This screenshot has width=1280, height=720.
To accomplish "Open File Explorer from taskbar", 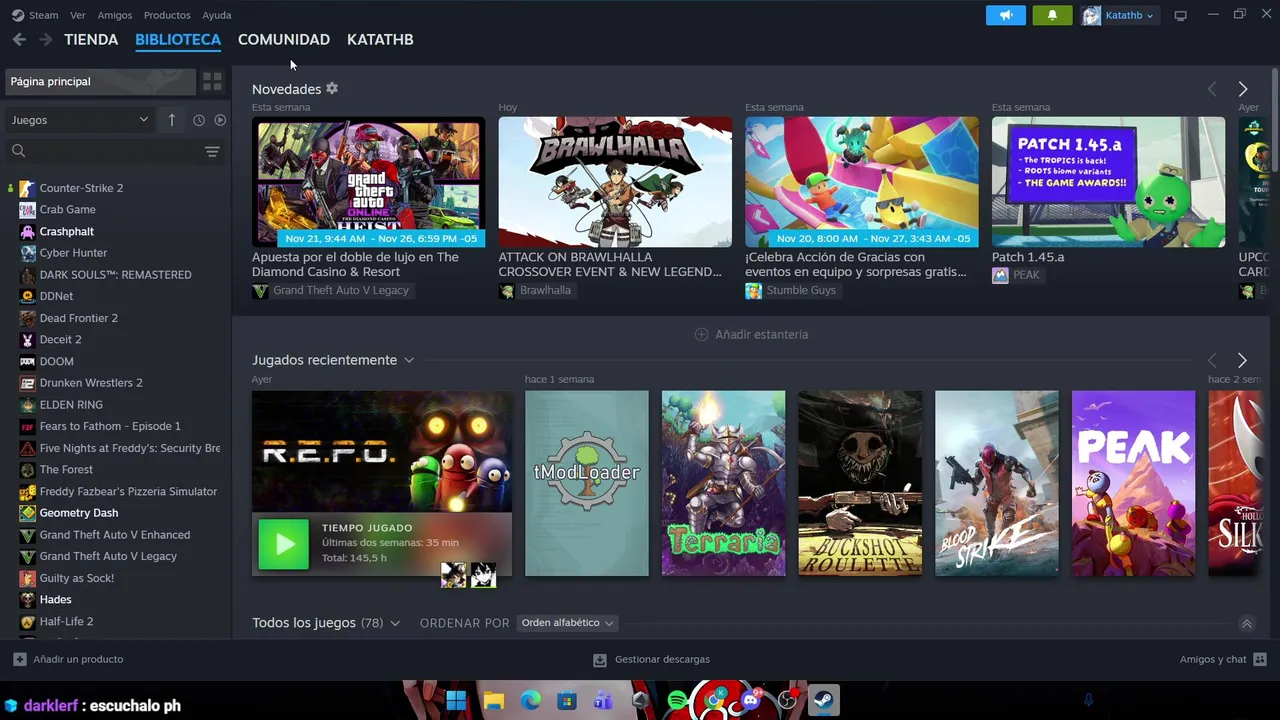I will pyautogui.click(x=493, y=700).
